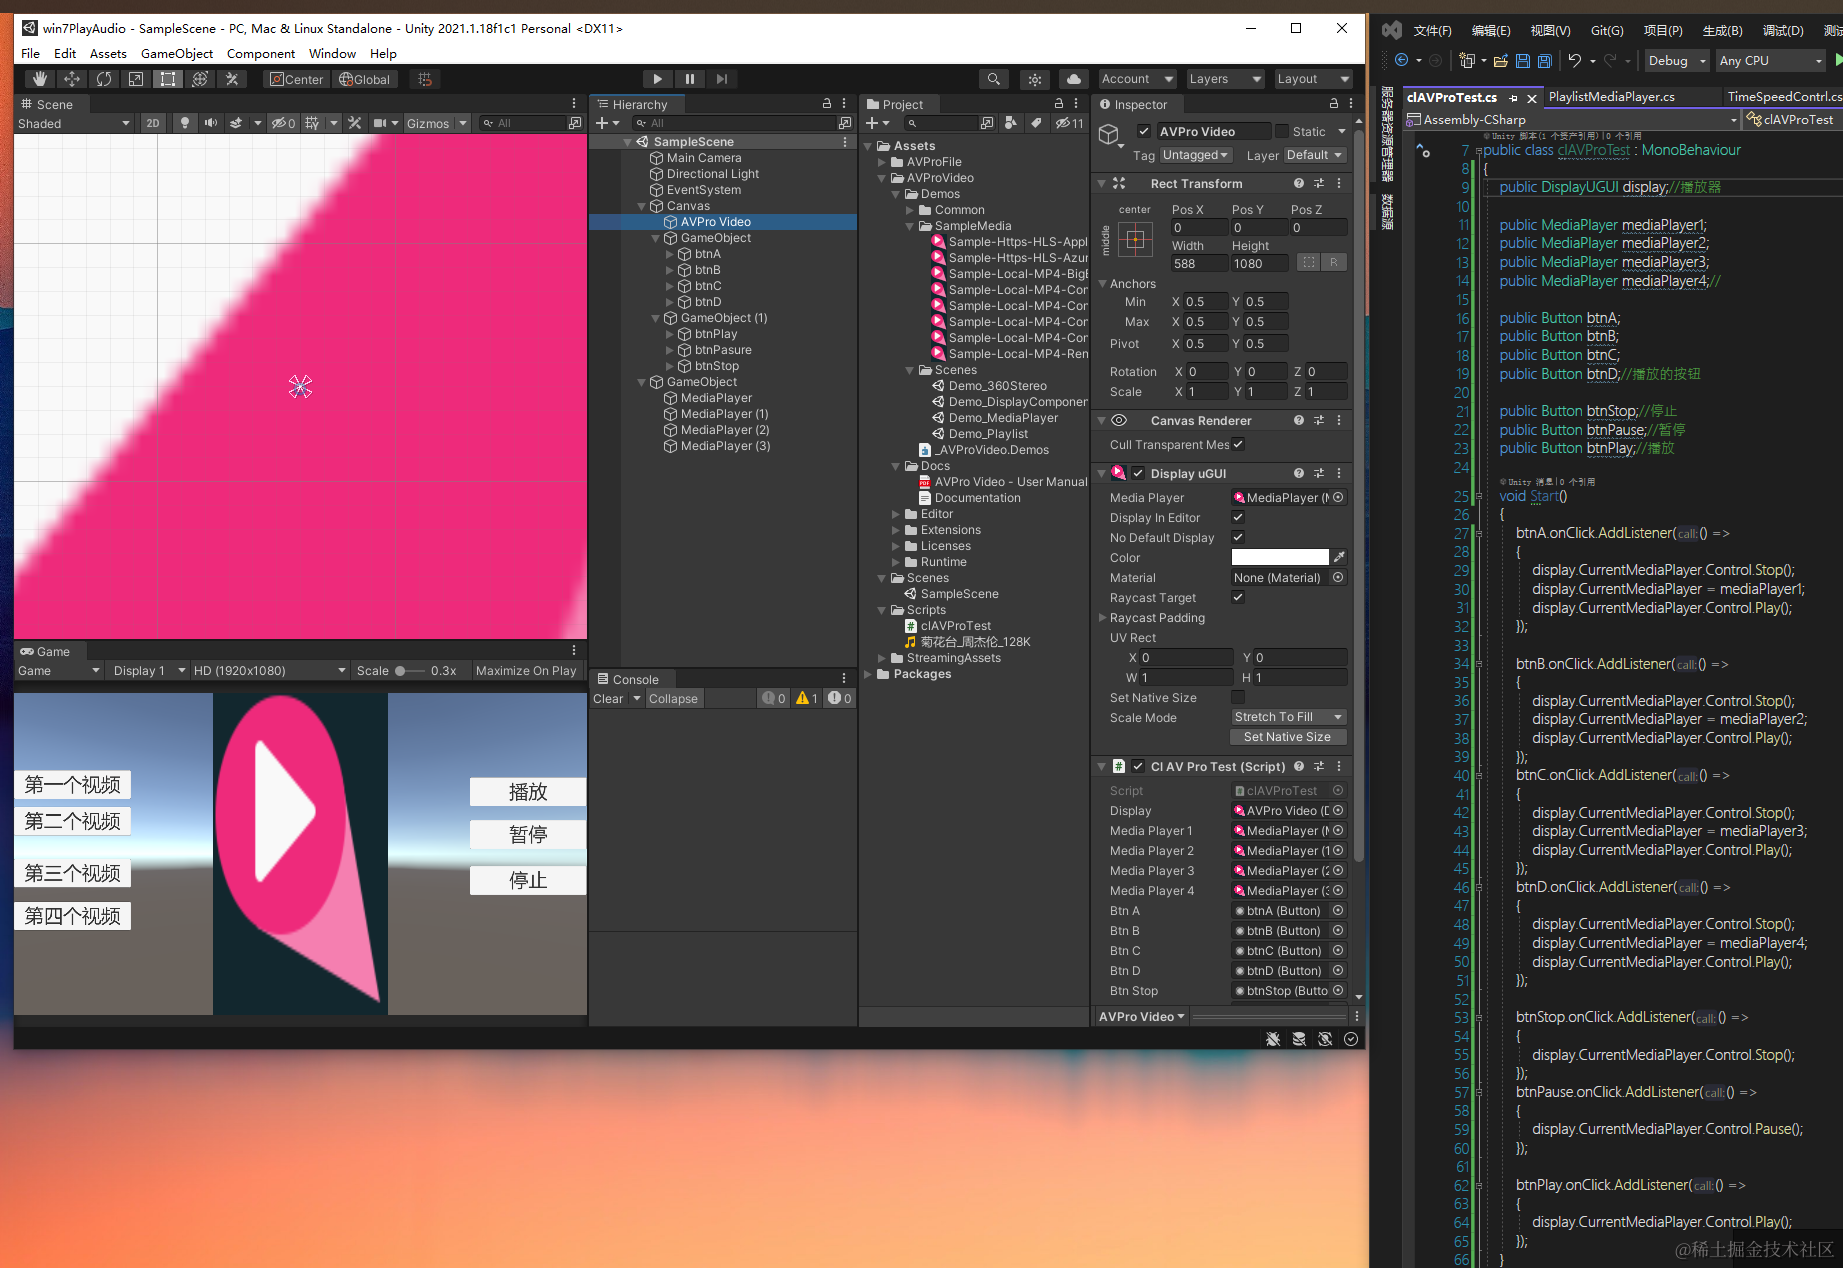Select the Rotate tool in Unity toolbar
This screenshot has height=1268, width=1843.
pyautogui.click(x=103, y=79)
